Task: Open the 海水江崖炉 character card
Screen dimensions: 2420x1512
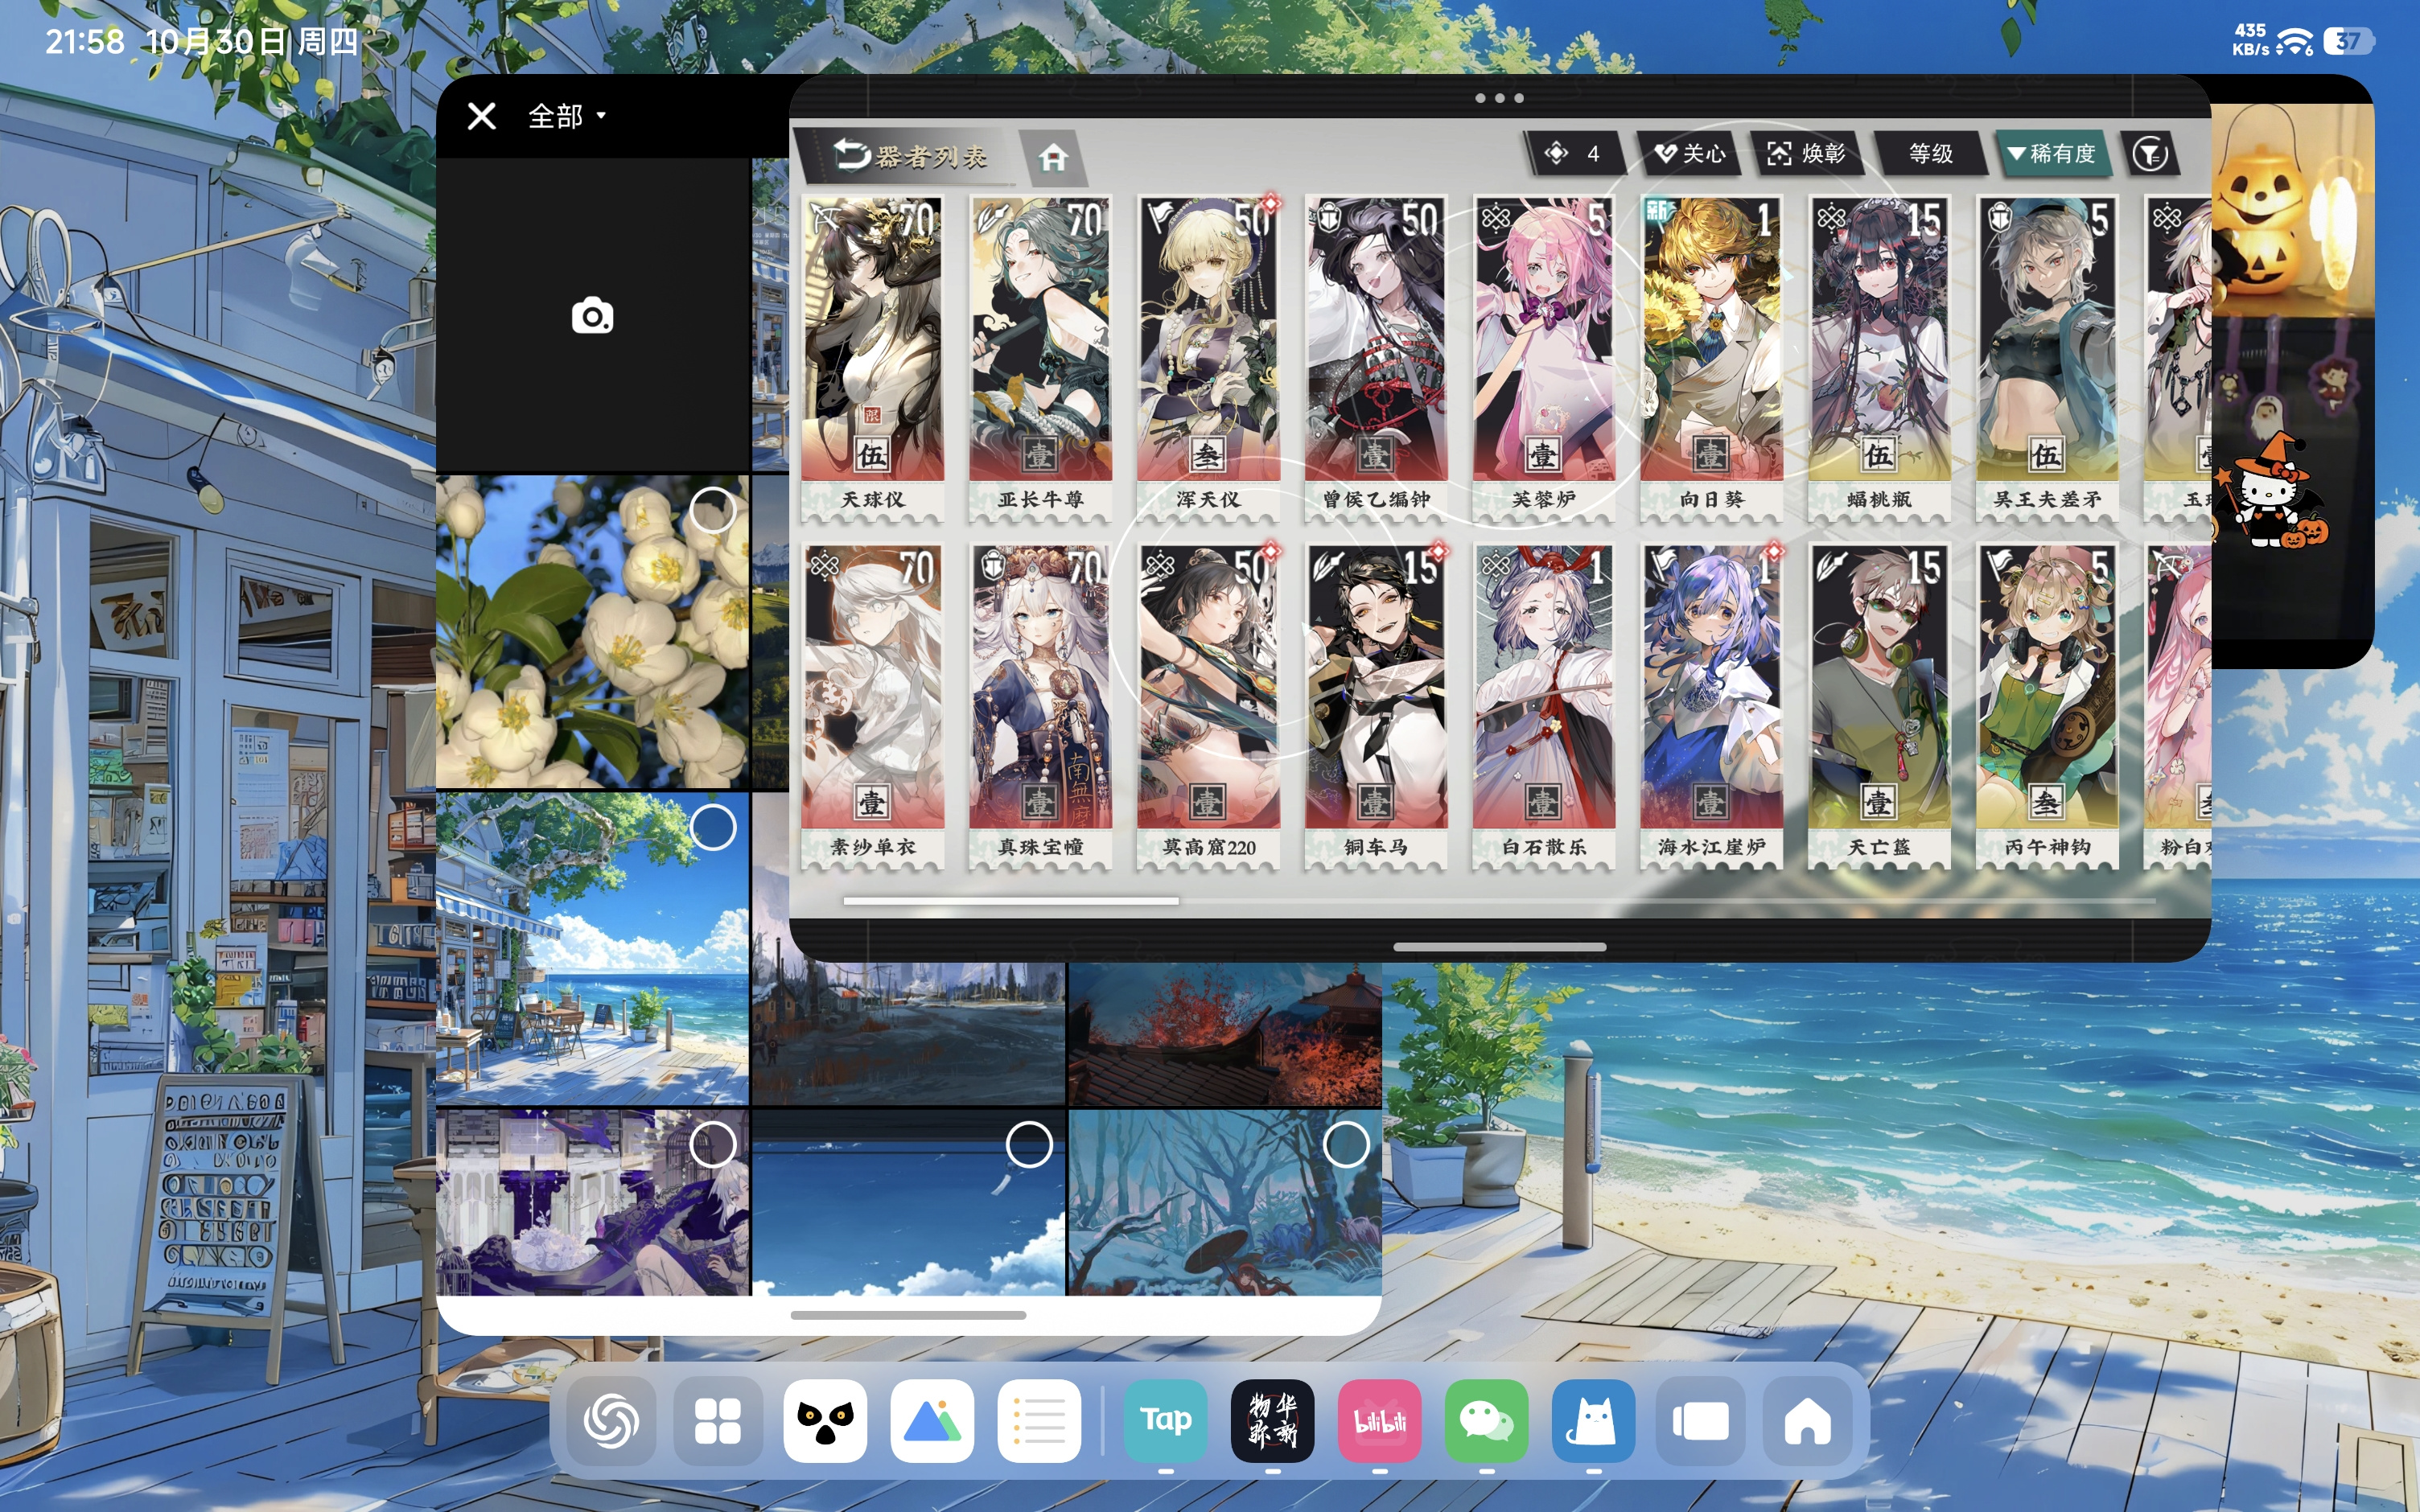Action: [x=1712, y=706]
